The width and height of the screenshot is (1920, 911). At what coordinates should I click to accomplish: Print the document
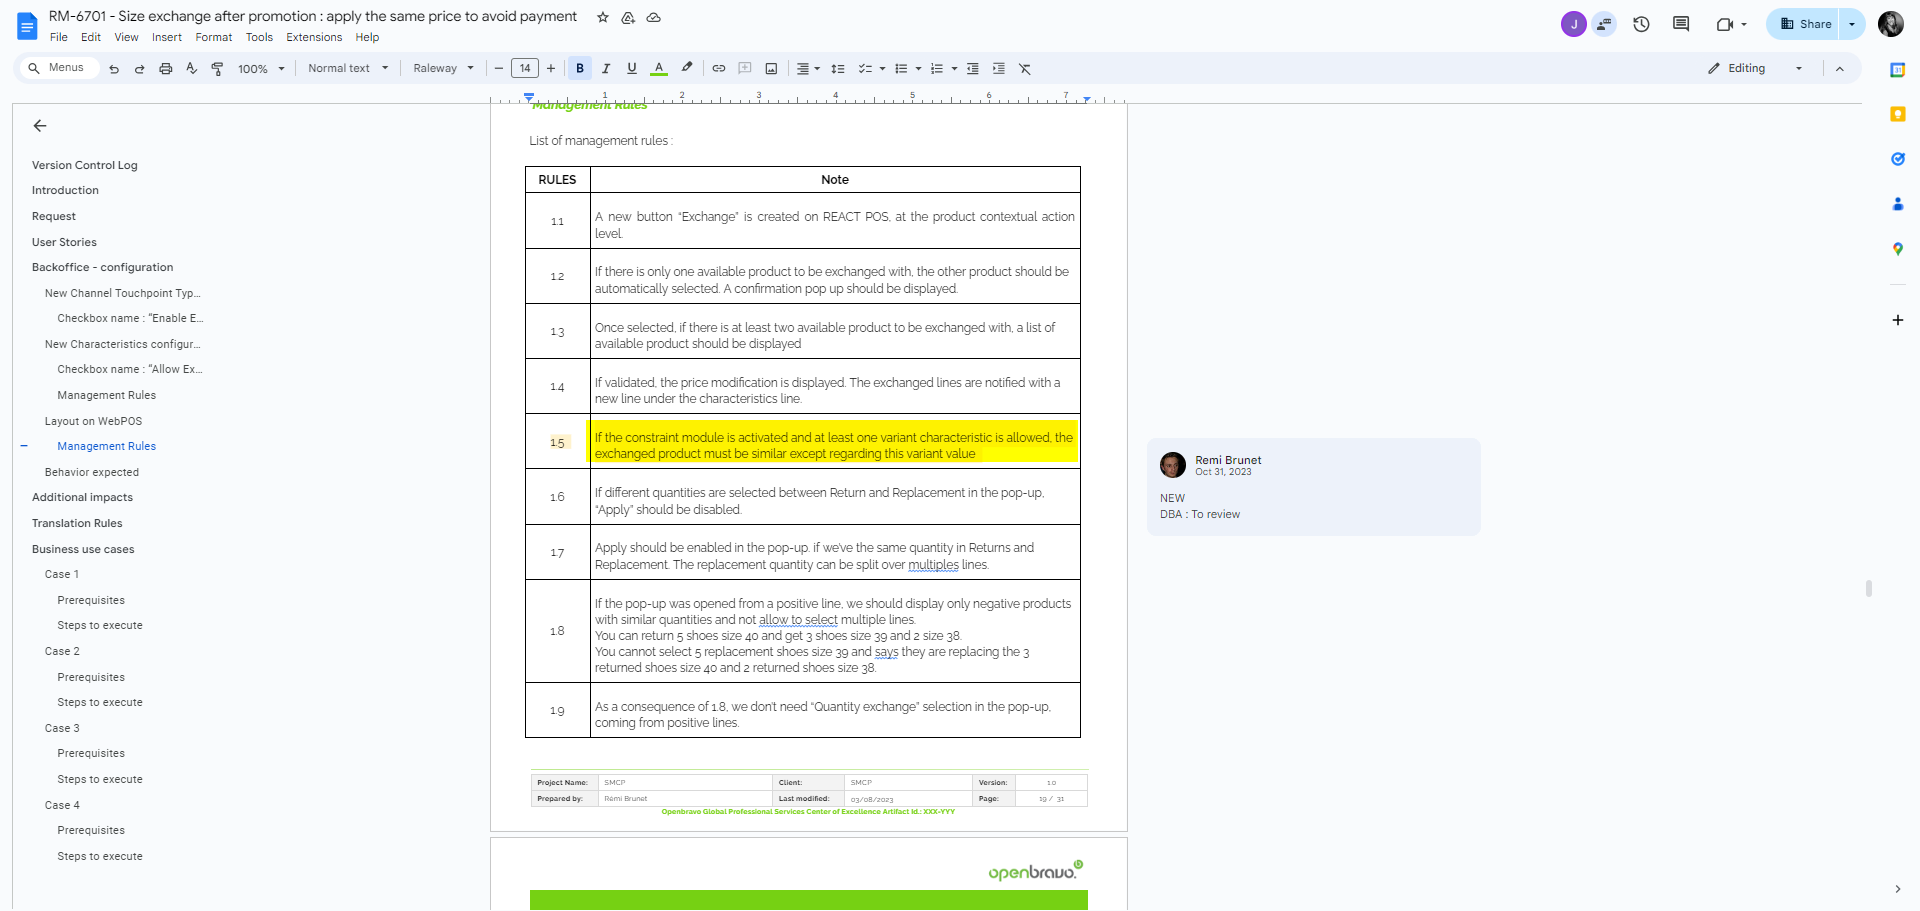pyautogui.click(x=166, y=69)
